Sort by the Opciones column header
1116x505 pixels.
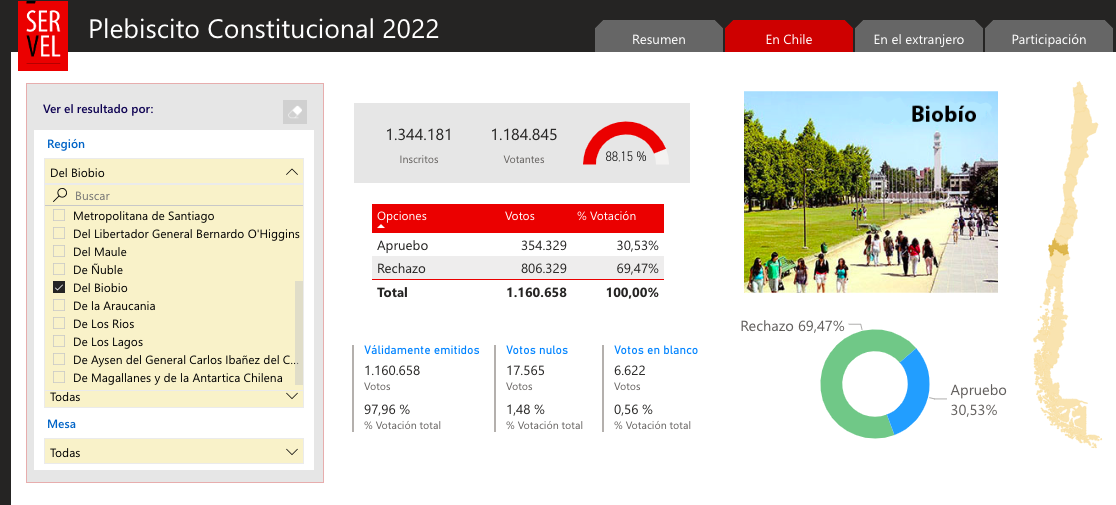point(401,216)
